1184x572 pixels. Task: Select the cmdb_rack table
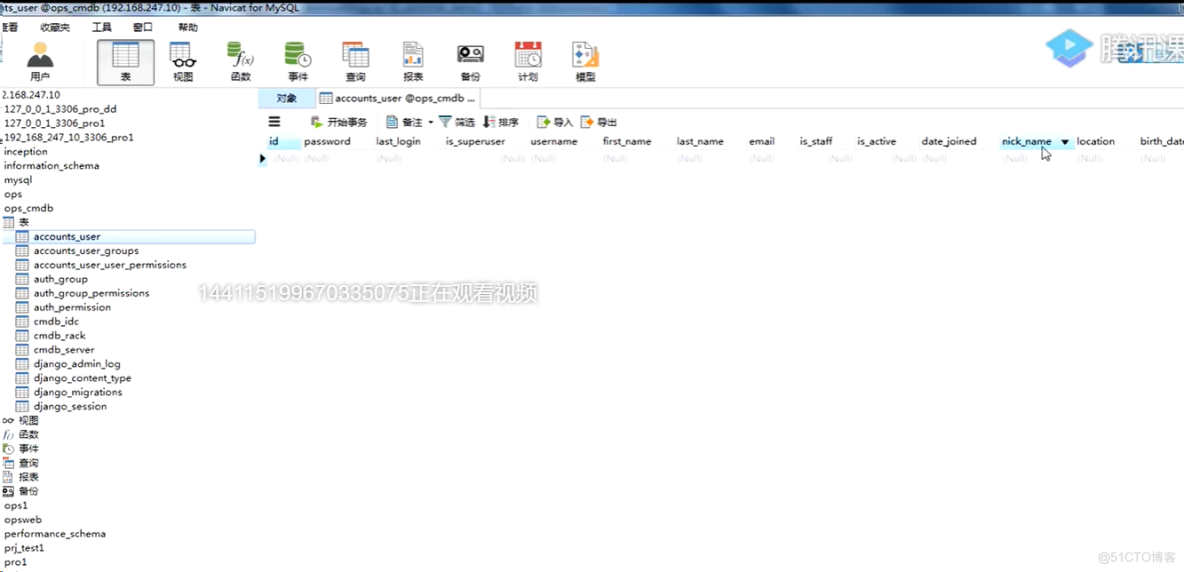click(60, 336)
